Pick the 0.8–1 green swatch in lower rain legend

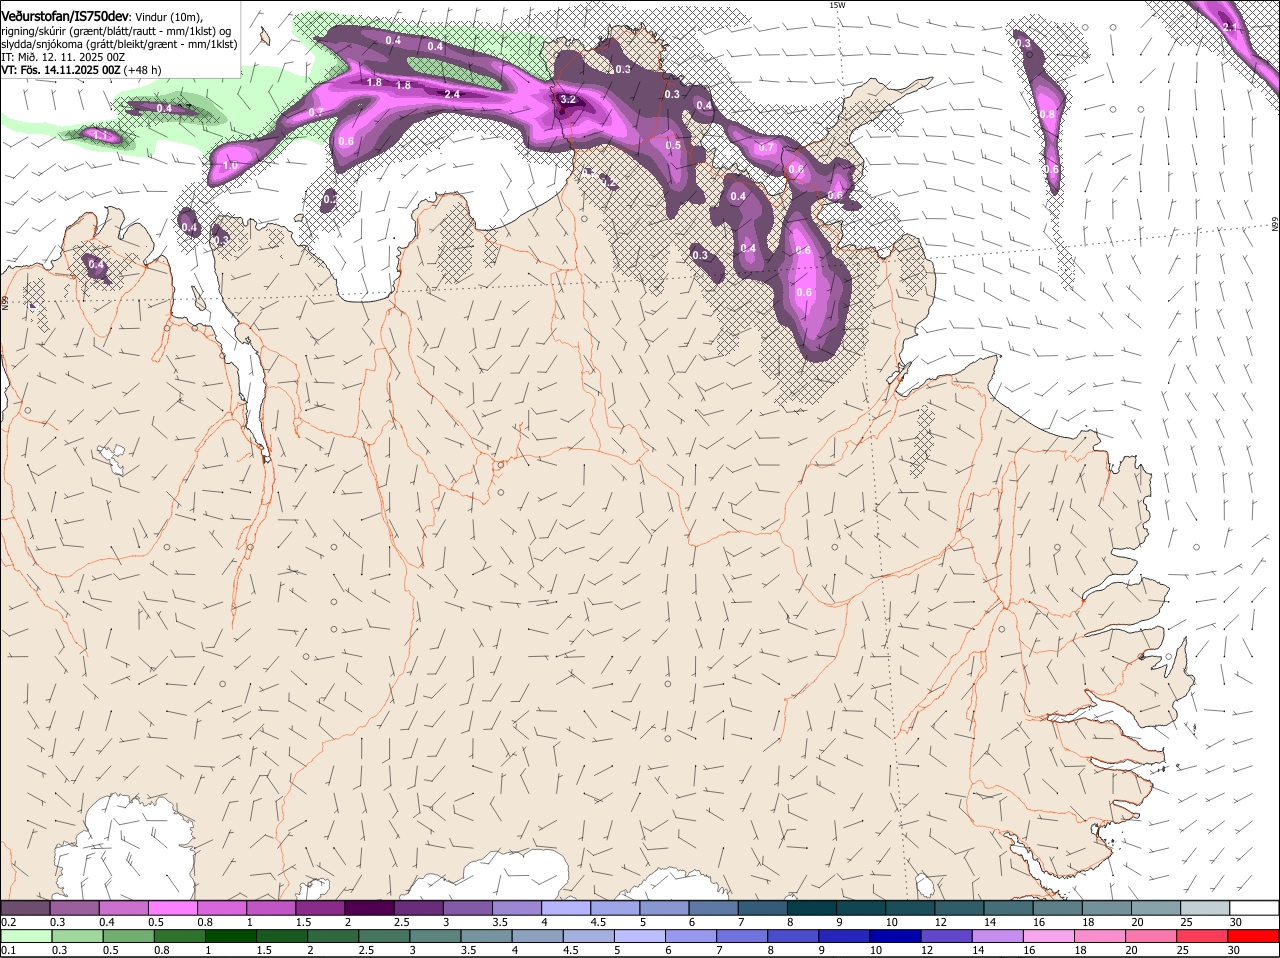pyautogui.click(x=180, y=936)
